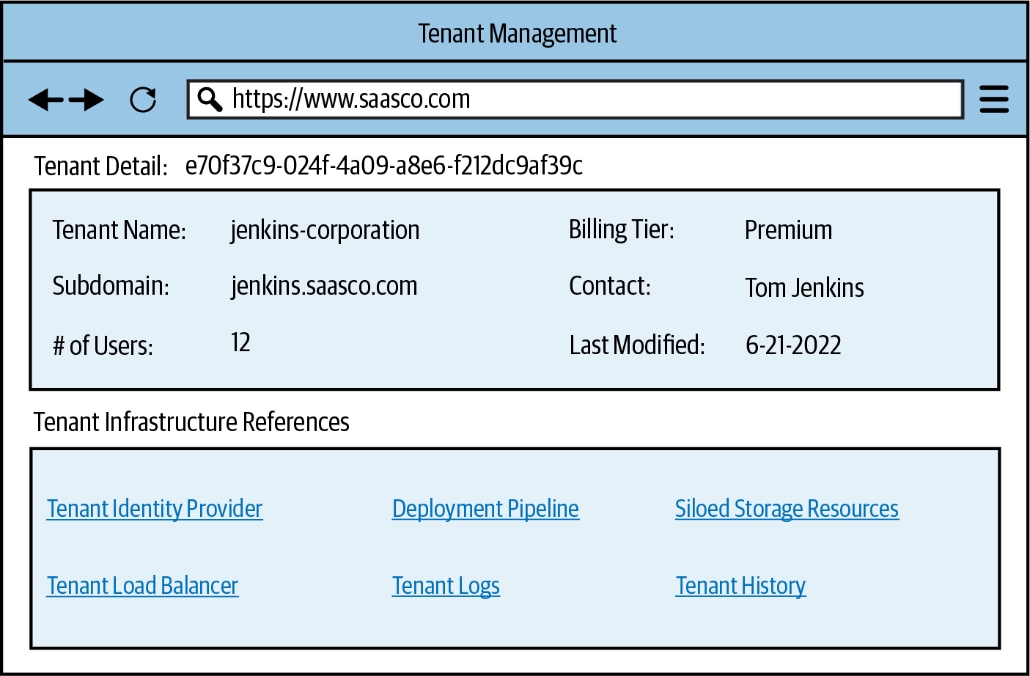Screen dimensions: 1030x676
Task: Click the number of users value 12
Action: point(240,343)
